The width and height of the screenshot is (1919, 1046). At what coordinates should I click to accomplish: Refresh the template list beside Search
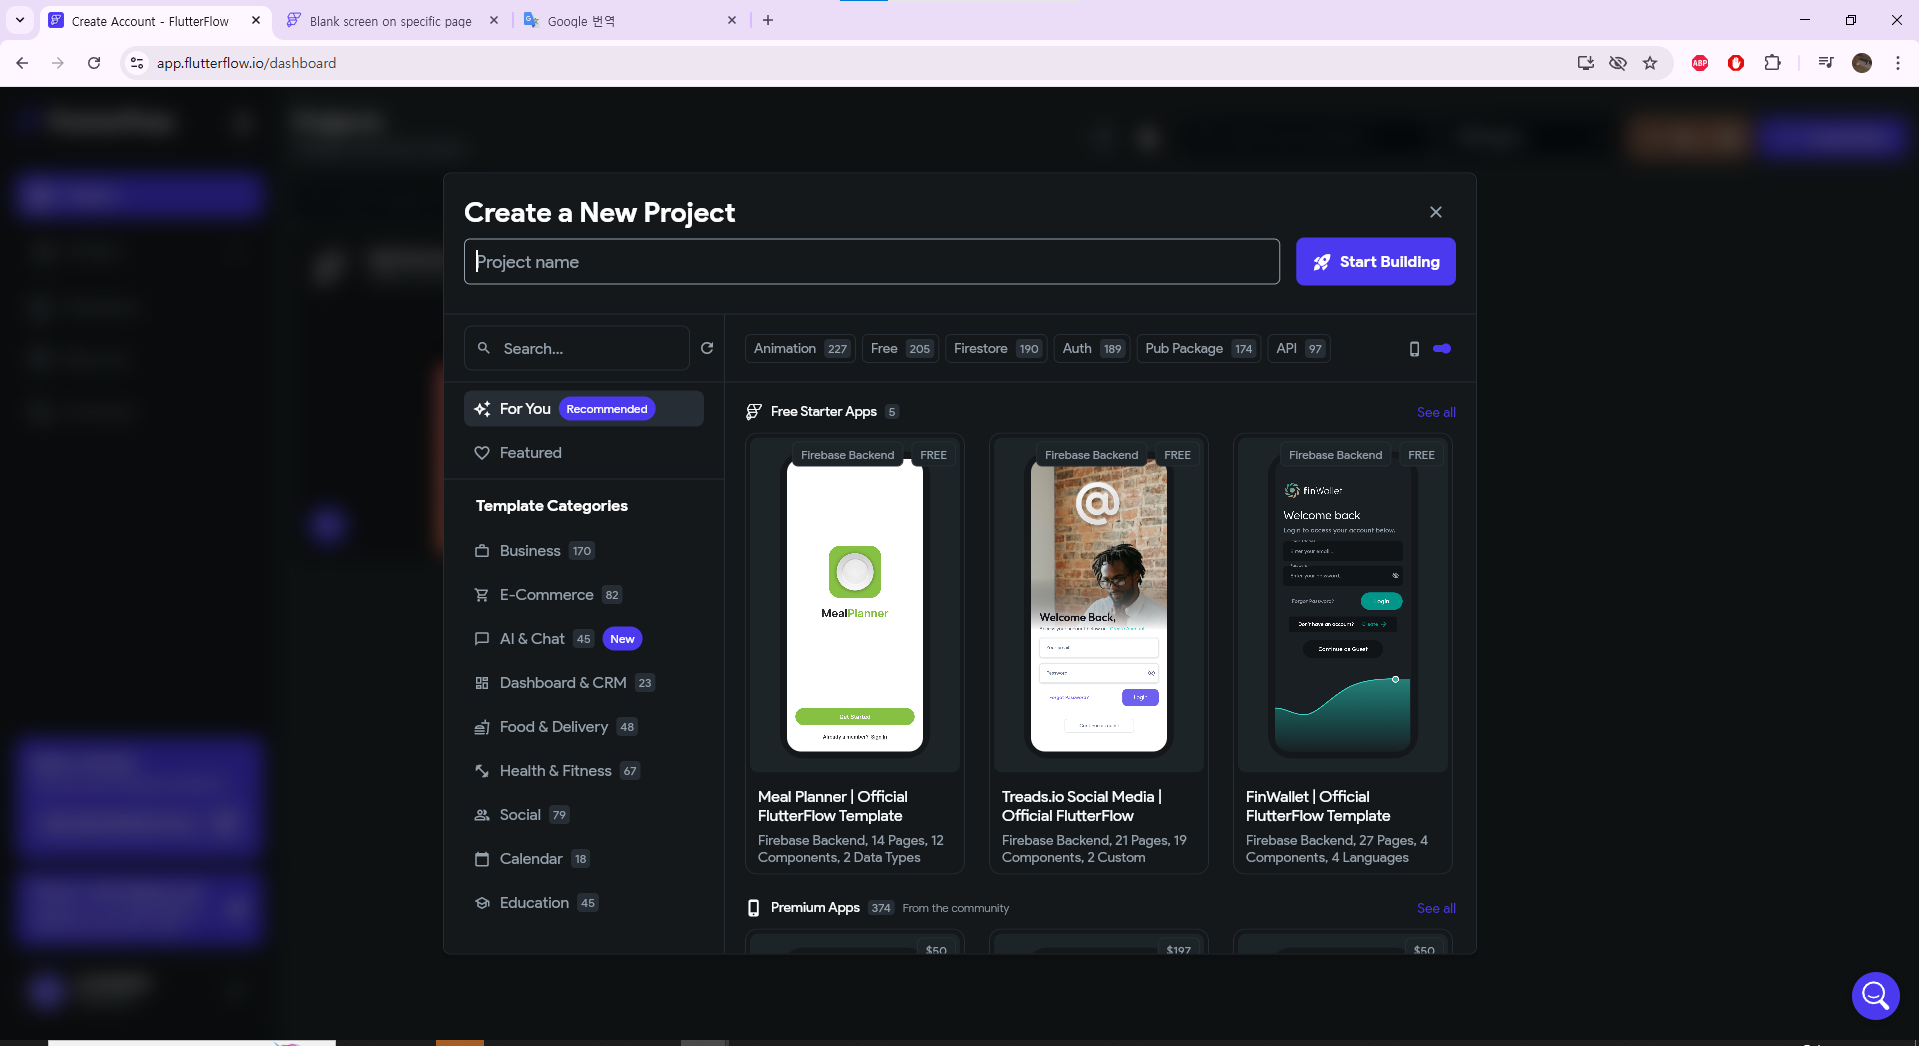pos(707,348)
